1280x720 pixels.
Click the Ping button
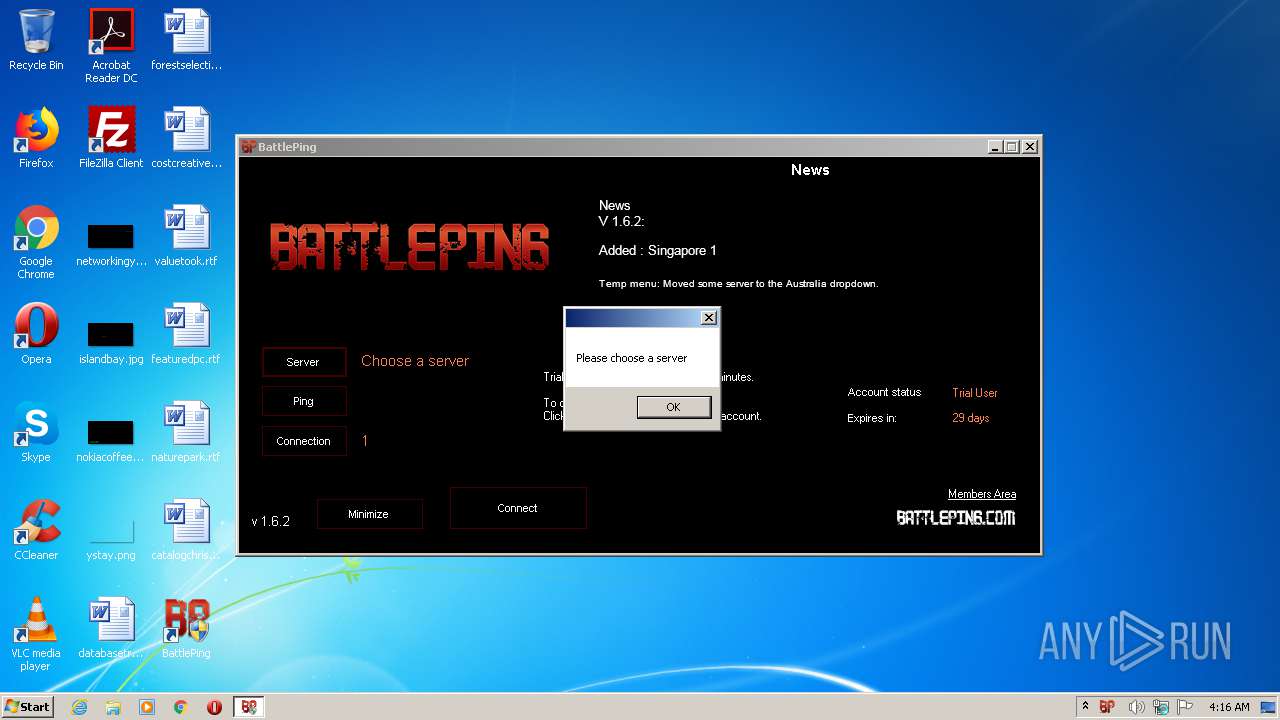pyautogui.click(x=303, y=401)
